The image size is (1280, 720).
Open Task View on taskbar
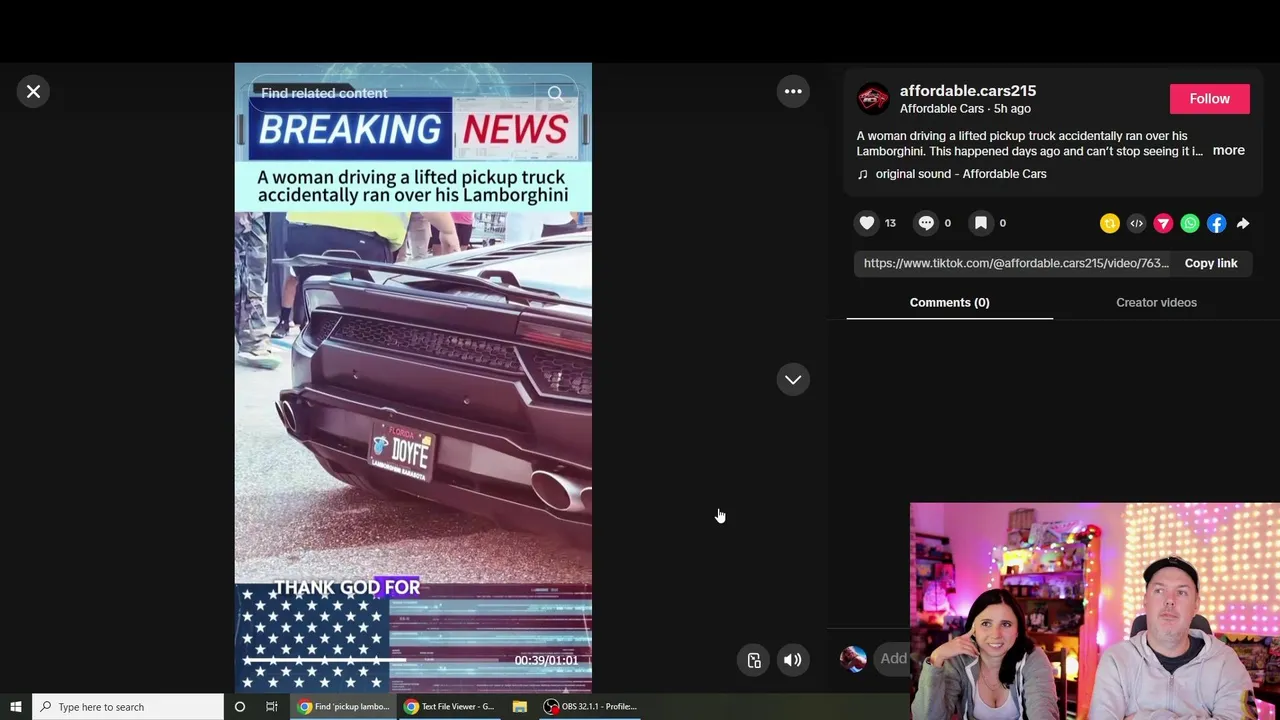[271, 707]
